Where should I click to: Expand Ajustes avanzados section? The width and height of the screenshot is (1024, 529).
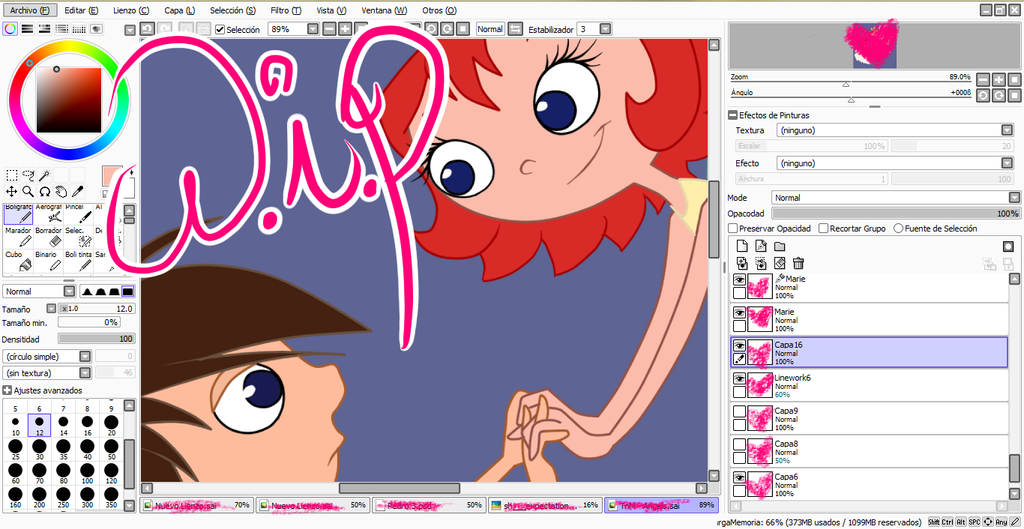pos(7,391)
